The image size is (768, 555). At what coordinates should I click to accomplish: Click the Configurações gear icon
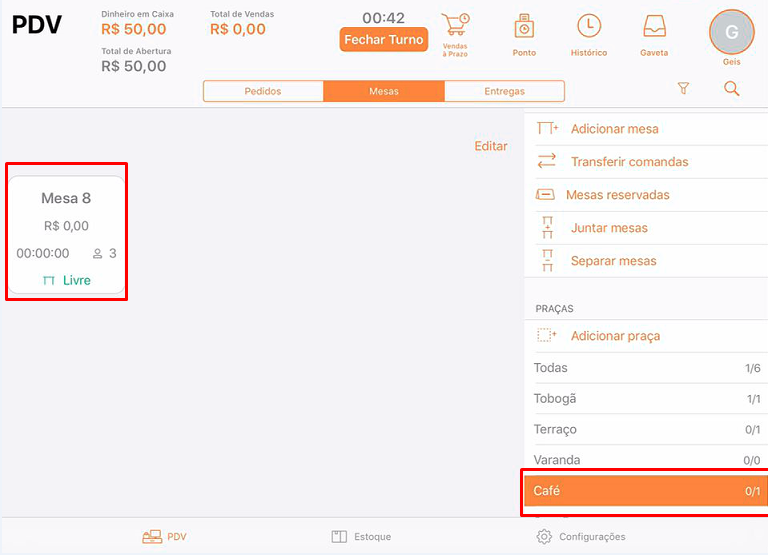coord(544,537)
